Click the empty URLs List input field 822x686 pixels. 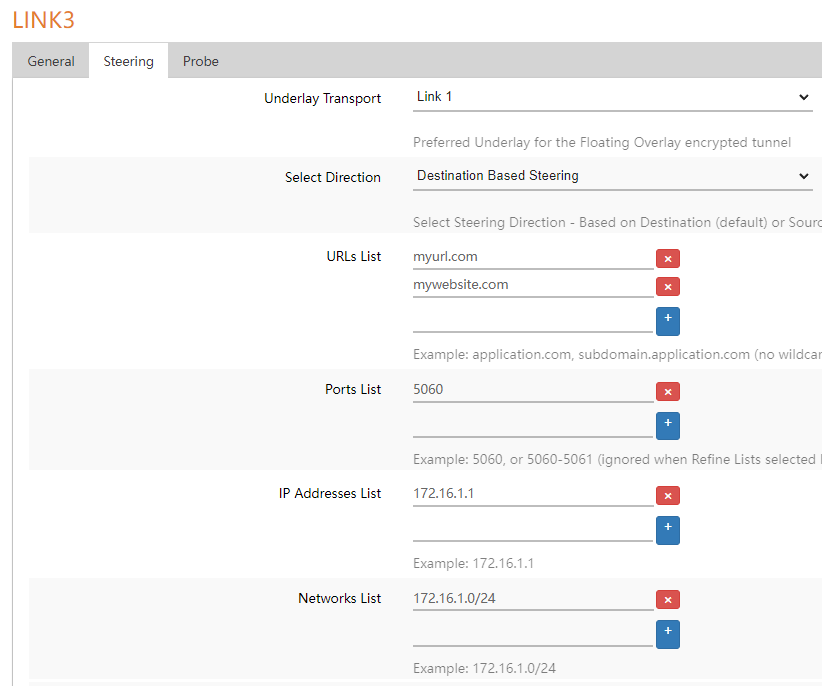[532, 320]
